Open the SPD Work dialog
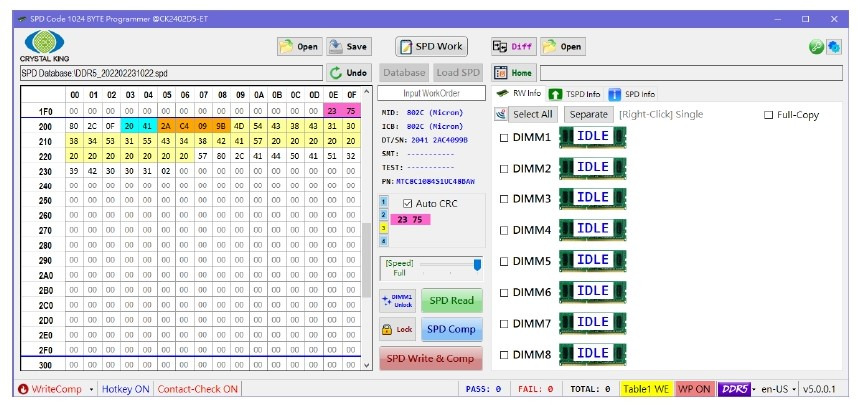The height and width of the screenshot is (405, 858). 431,47
